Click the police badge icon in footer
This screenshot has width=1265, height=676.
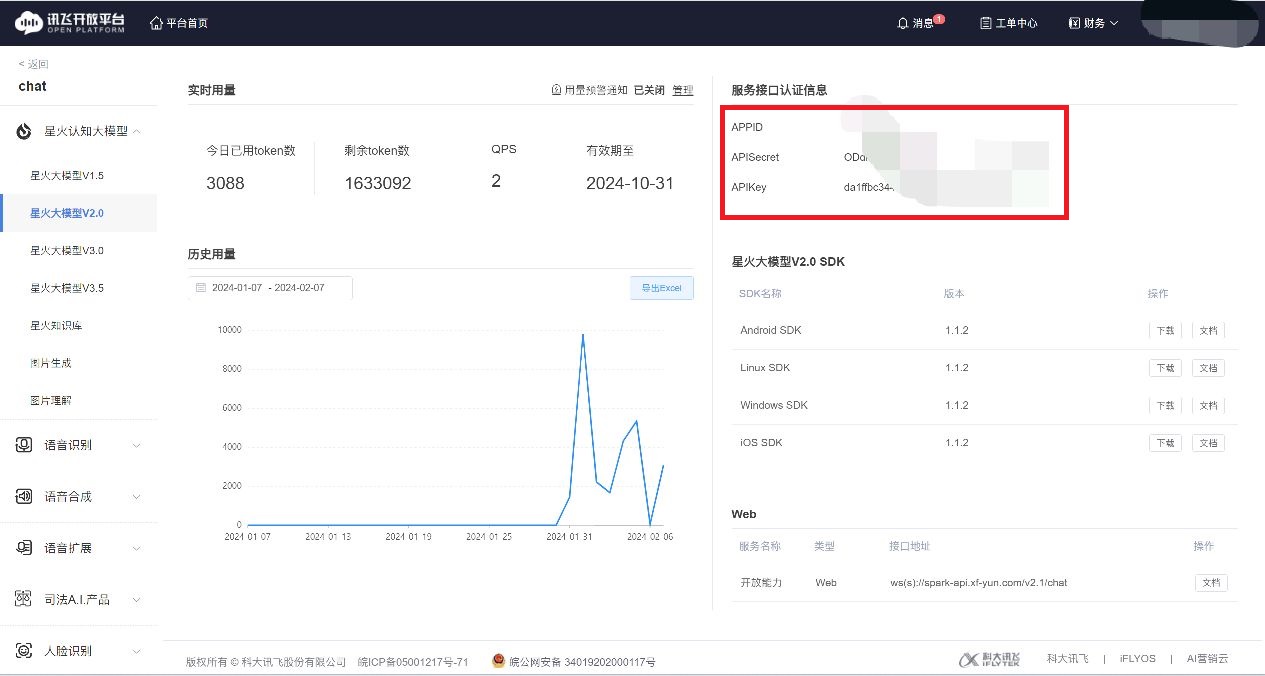click(498, 660)
